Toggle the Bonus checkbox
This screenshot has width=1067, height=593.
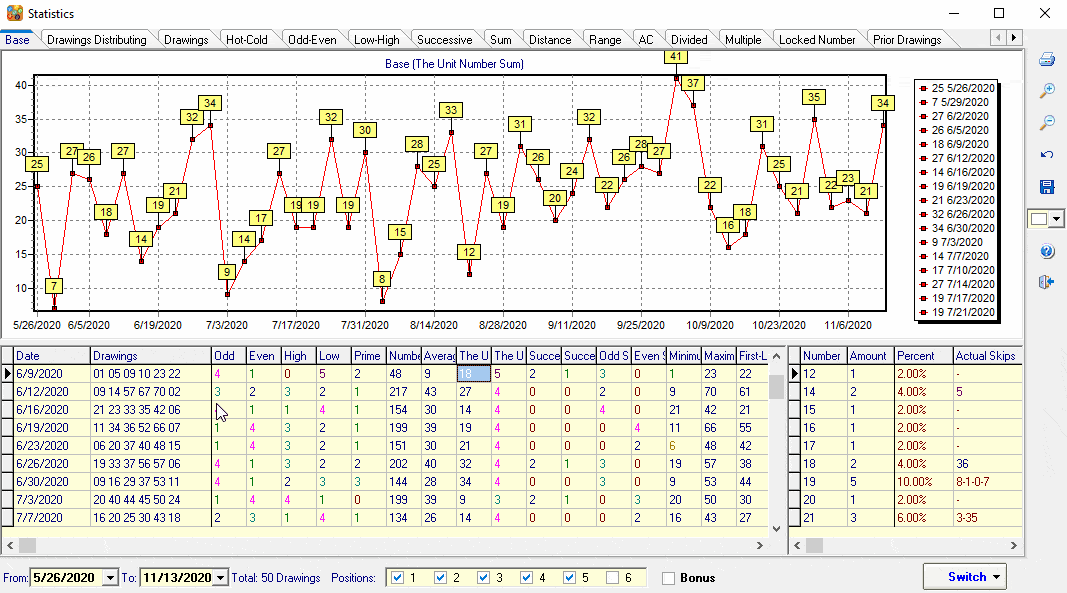[x=669, y=578]
